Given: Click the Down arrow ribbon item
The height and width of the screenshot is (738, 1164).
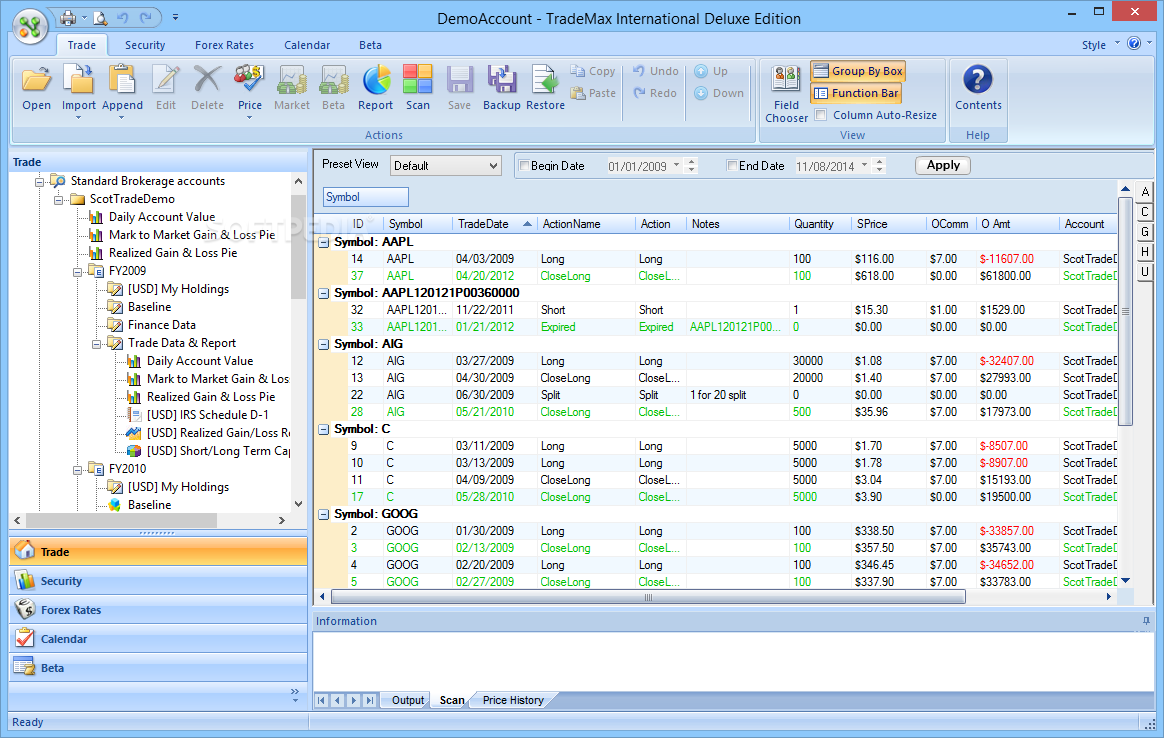Looking at the screenshot, I should click(x=719, y=94).
